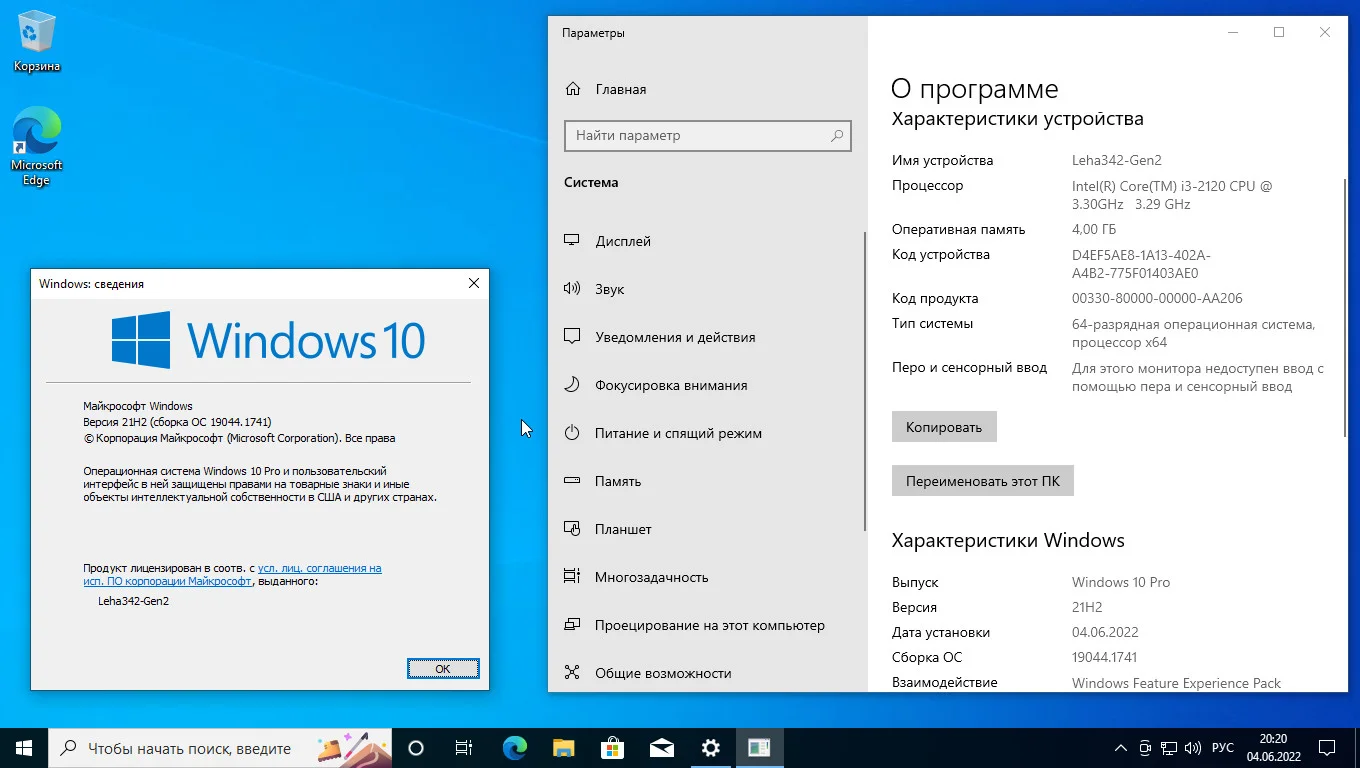Click the Система section heading in sidebar

click(x=591, y=182)
